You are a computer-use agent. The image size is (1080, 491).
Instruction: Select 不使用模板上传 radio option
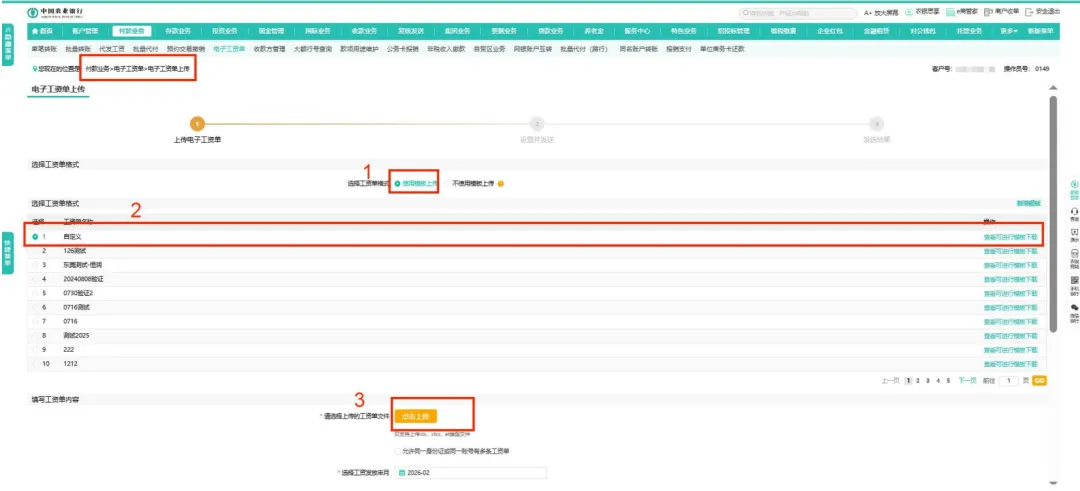[x=447, y=184]
